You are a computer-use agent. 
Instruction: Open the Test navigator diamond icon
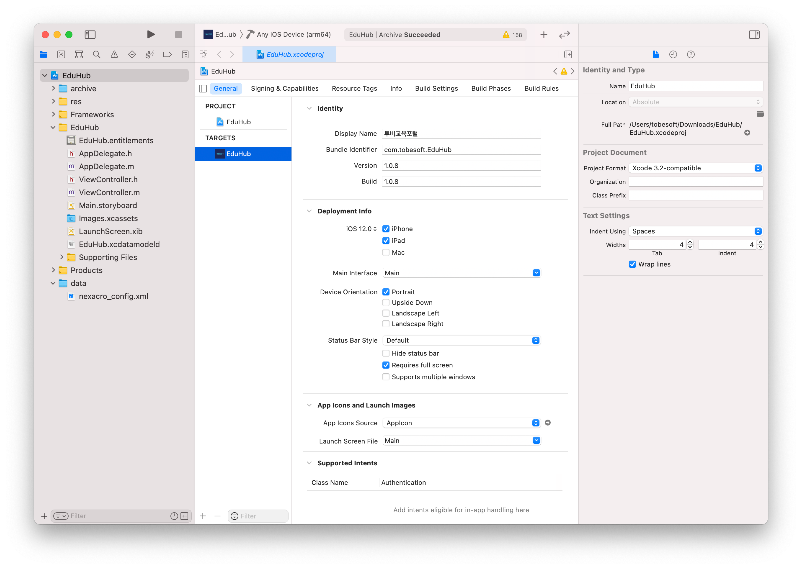pyautogui.click(x=132, y=54)
